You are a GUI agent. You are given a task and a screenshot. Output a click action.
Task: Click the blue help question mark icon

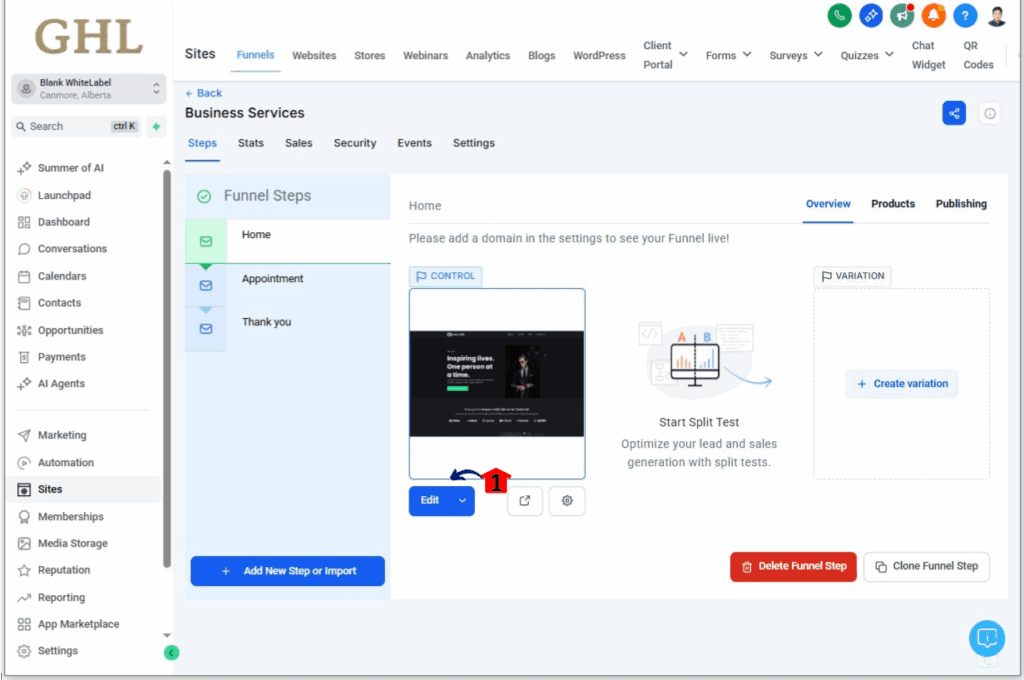[x=965, y=16]
